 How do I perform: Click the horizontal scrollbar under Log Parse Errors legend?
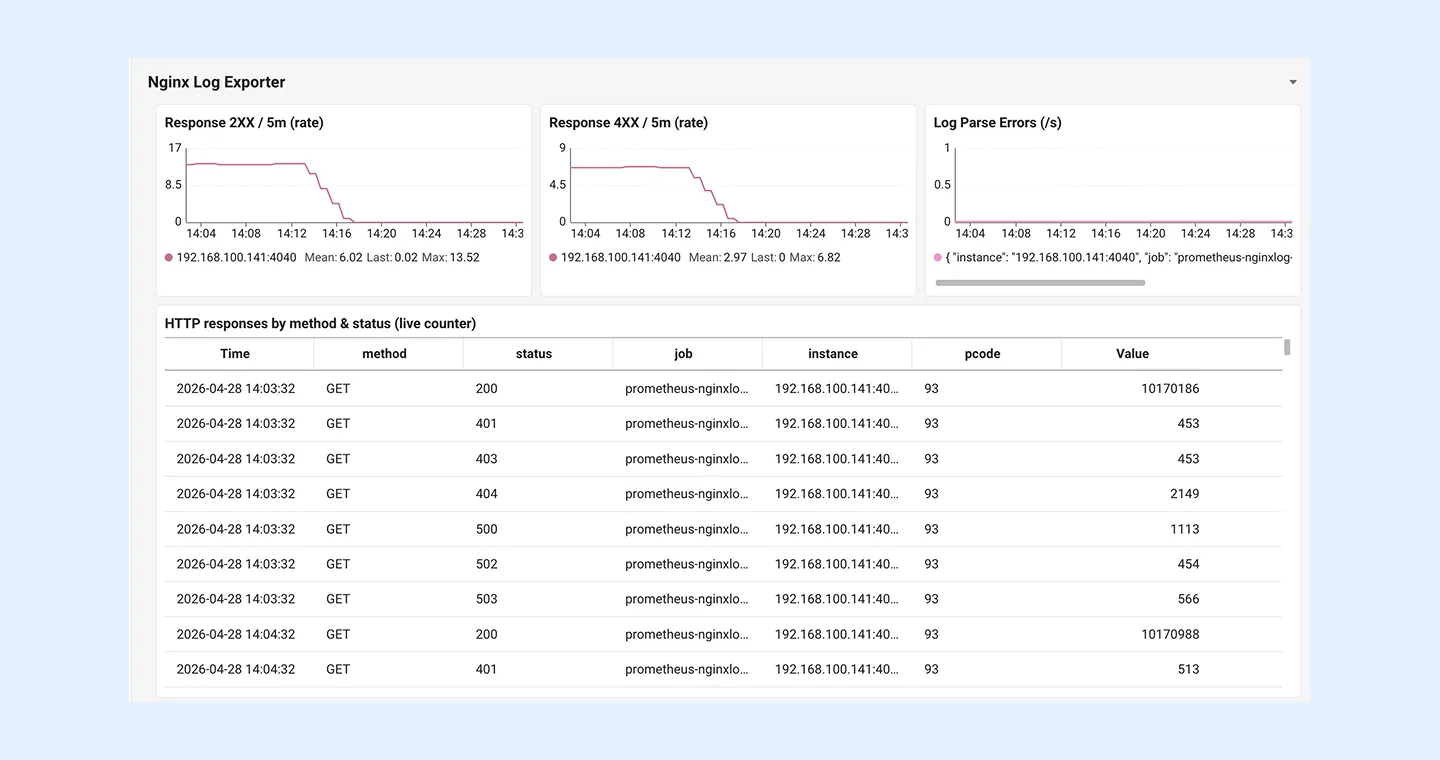coord(1040,283)
